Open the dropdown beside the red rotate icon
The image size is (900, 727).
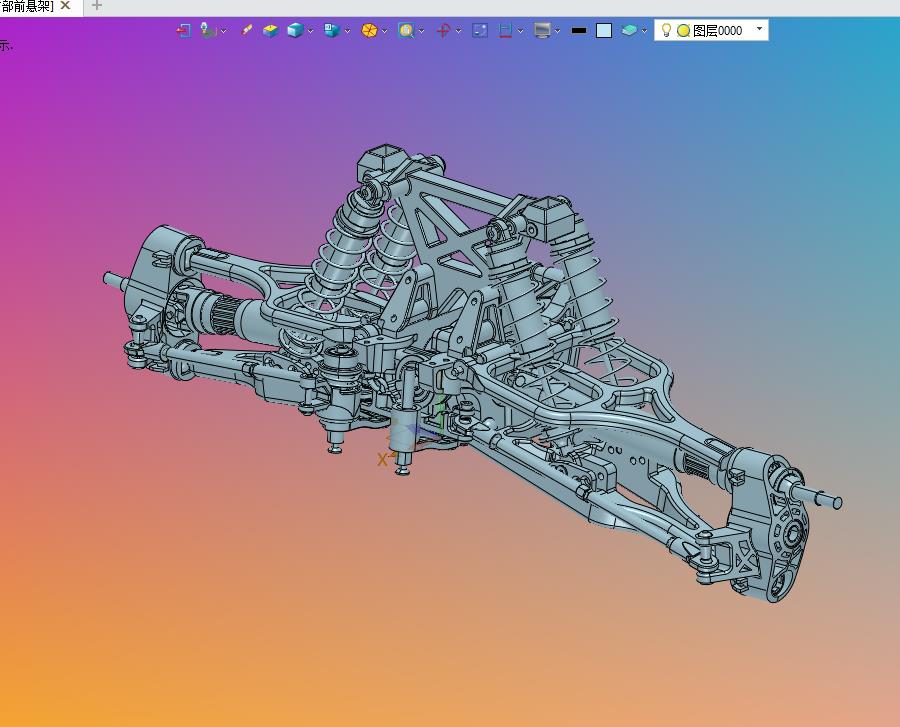[459, 31]
